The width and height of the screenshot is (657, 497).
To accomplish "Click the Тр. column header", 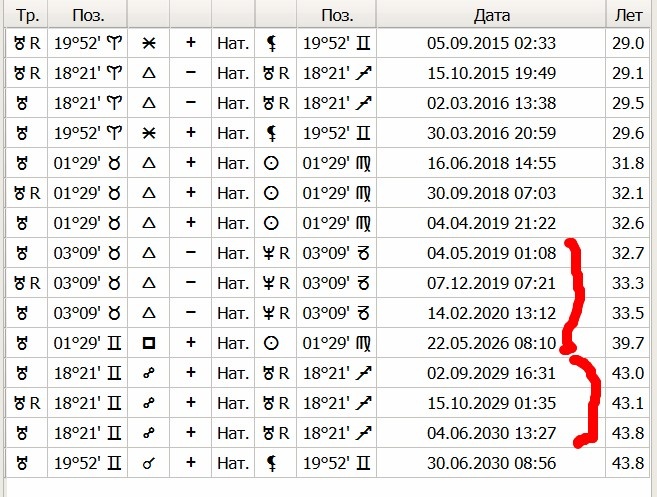I will [27, 16].
